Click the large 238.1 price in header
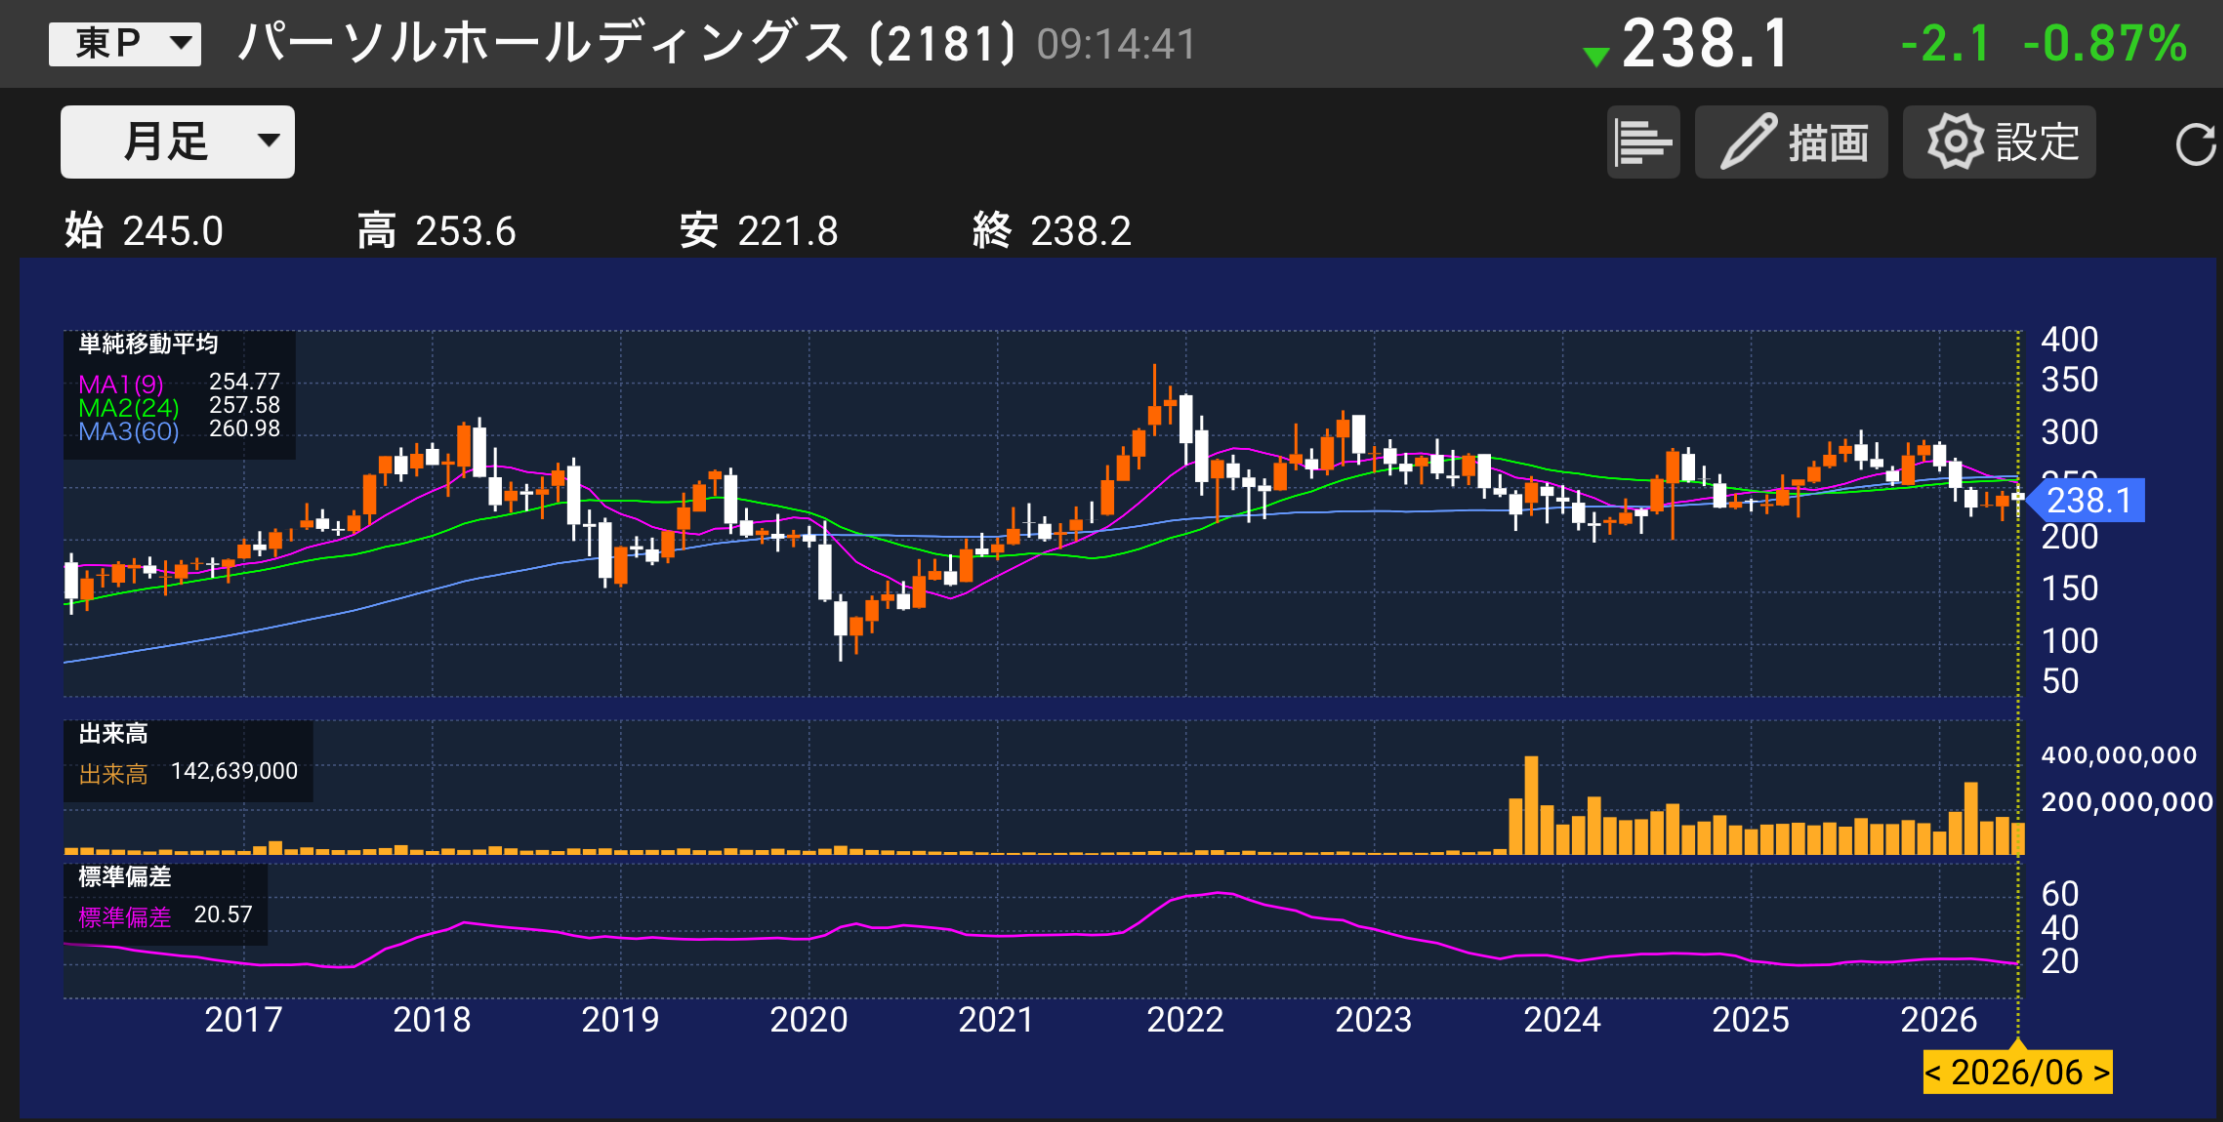The image size is (2223, 1122). point(1705,44)
